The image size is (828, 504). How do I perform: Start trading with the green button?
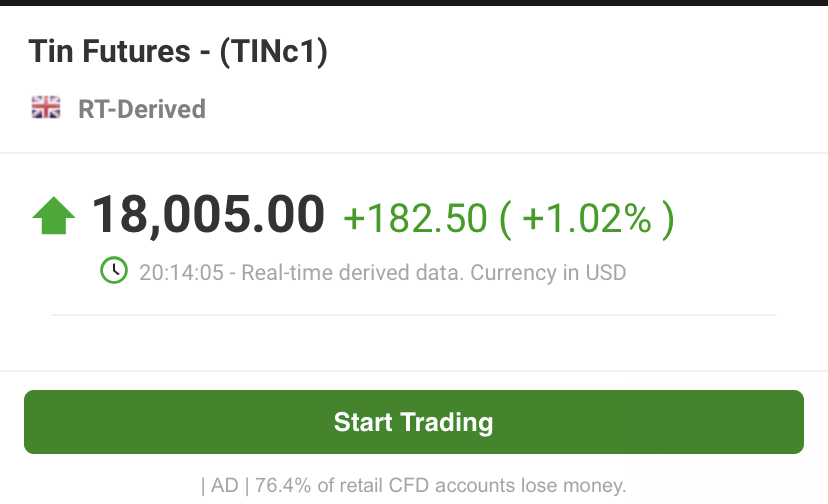(414, 422)
